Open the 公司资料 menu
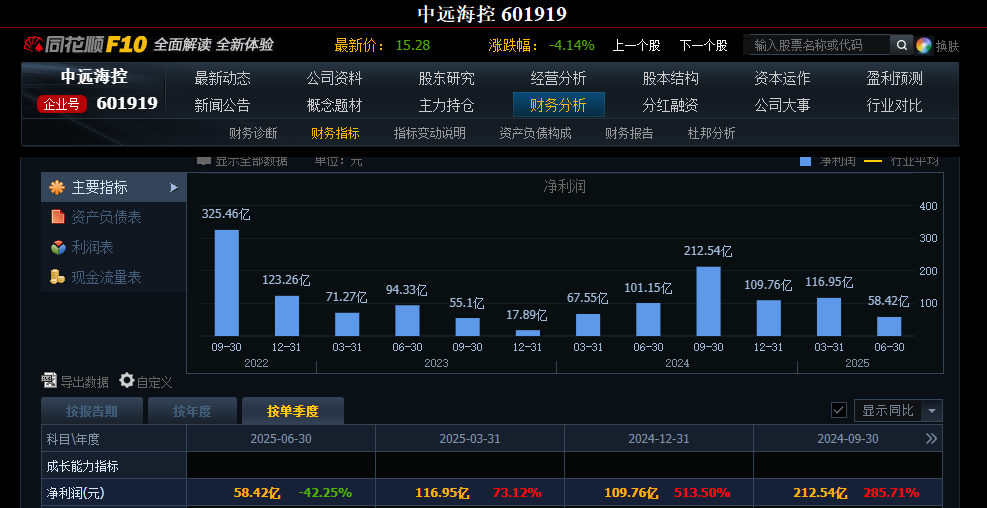The width and height of the screenshot is (987, 508). (x=334, y=79)
